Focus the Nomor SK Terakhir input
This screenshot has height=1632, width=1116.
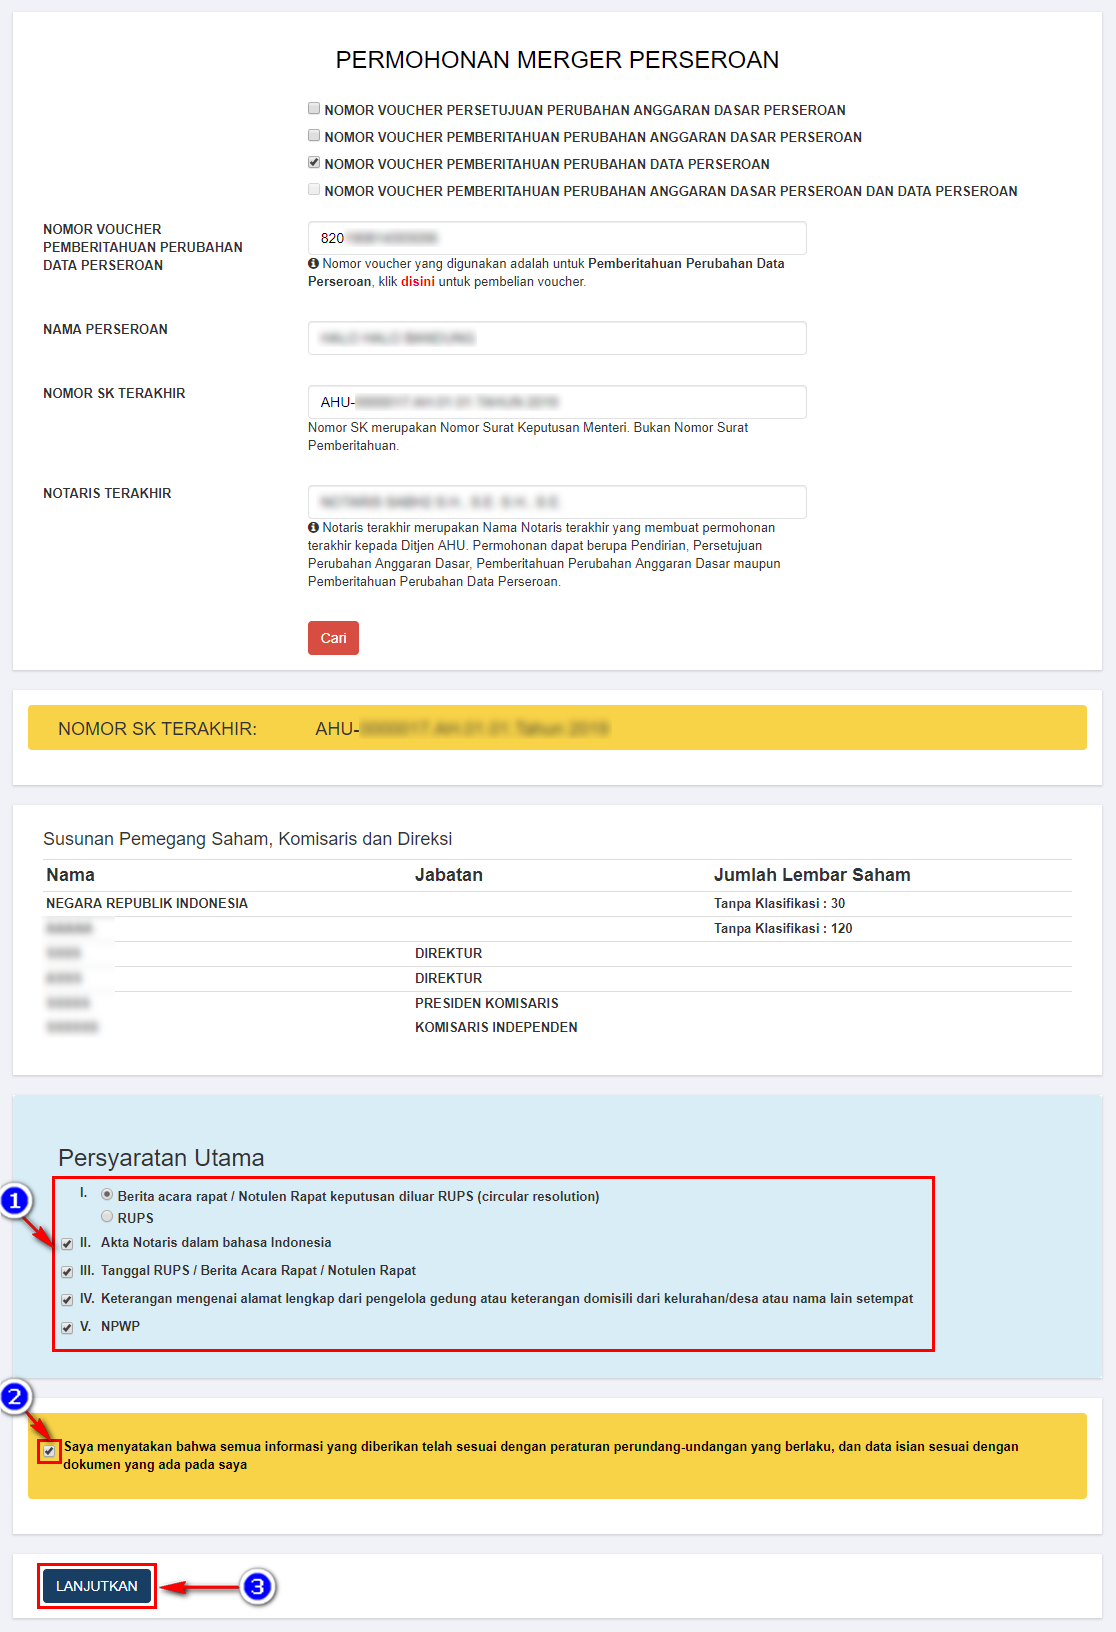click(x=556, y=402)
